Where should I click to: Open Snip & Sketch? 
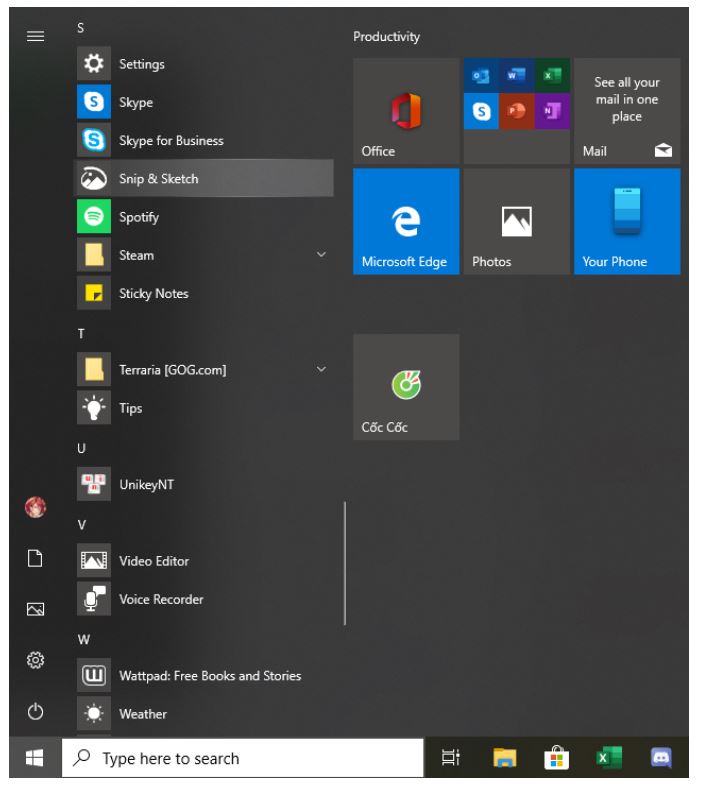204,178
